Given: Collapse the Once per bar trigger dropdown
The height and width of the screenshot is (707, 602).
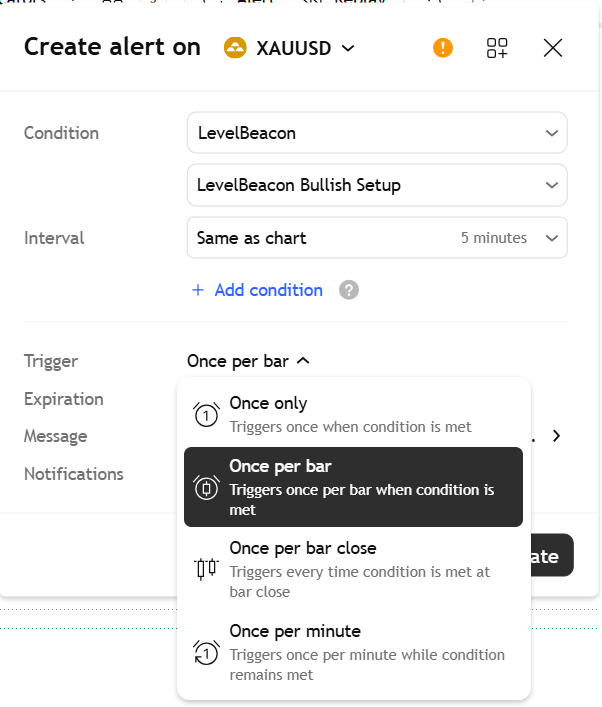Looking at the screenshot, I should click(x=248, y=361).
